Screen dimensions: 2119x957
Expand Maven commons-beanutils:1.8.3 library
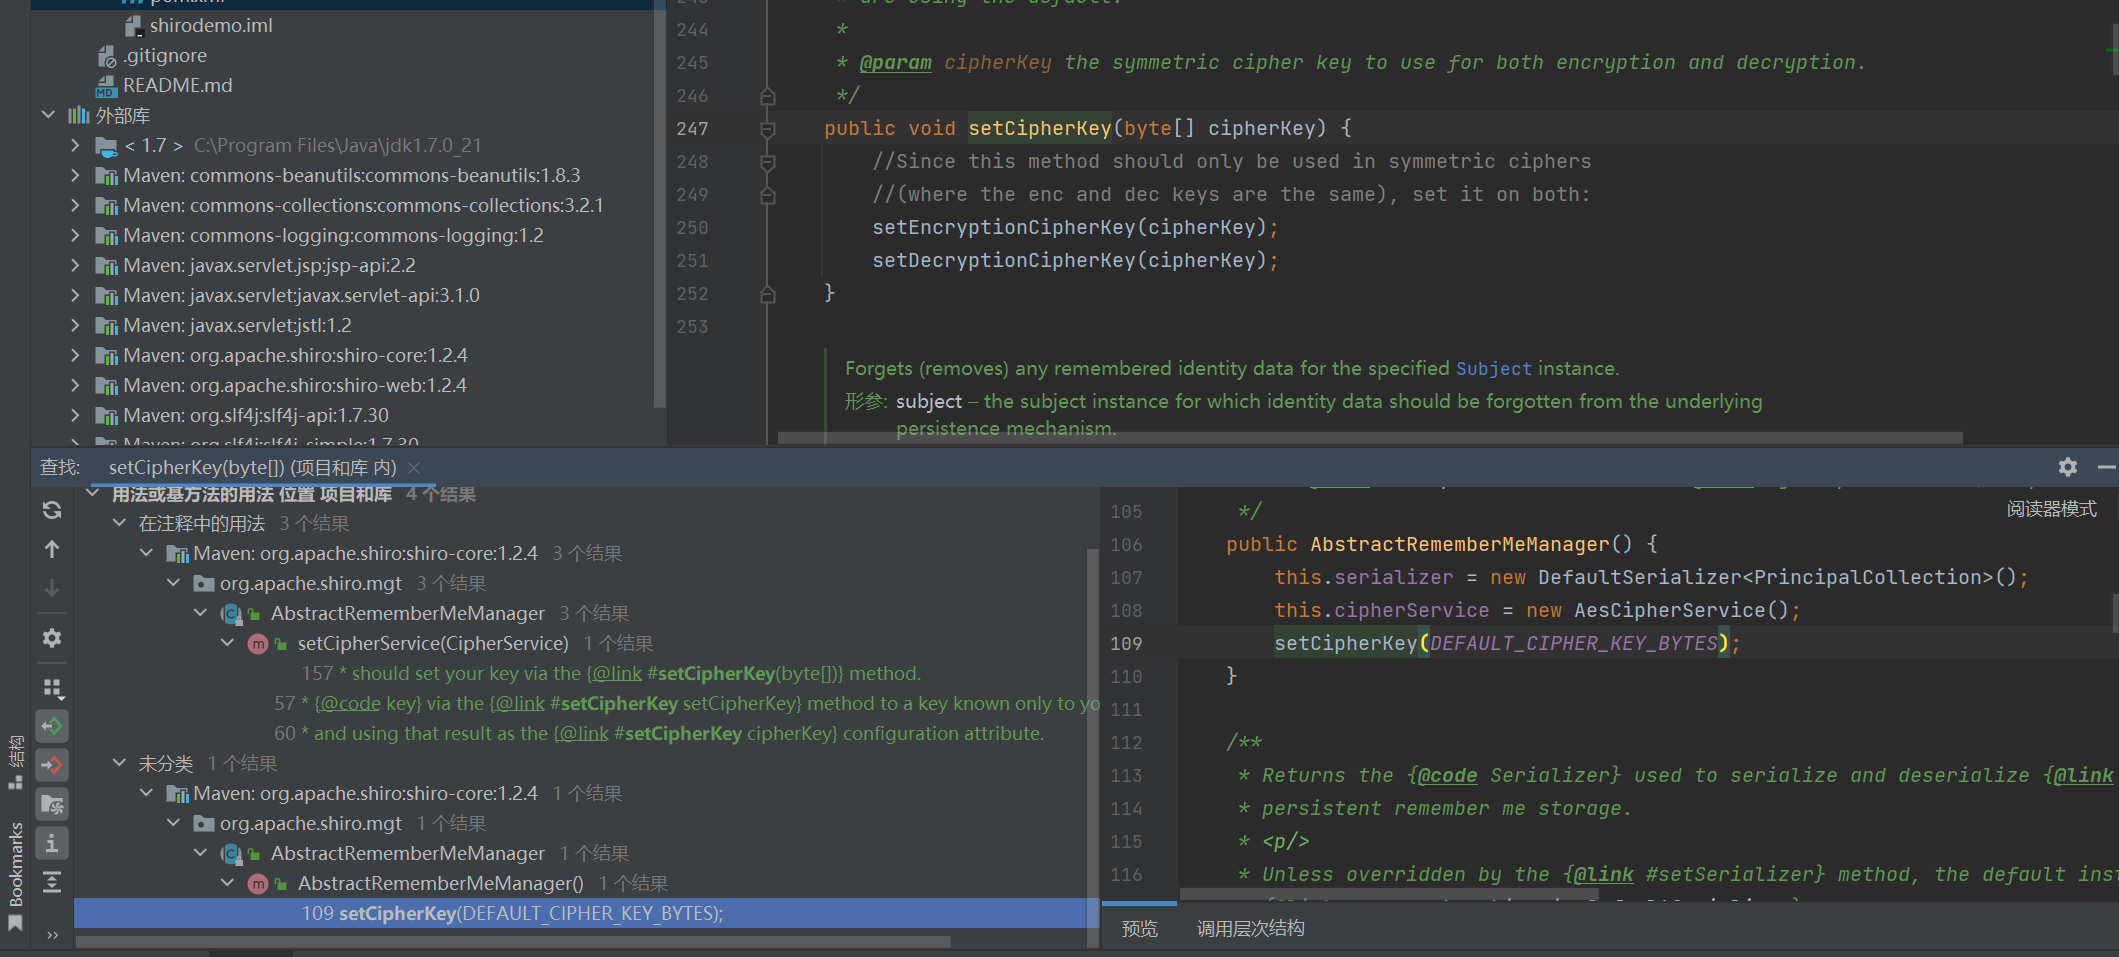coord(75,175)
